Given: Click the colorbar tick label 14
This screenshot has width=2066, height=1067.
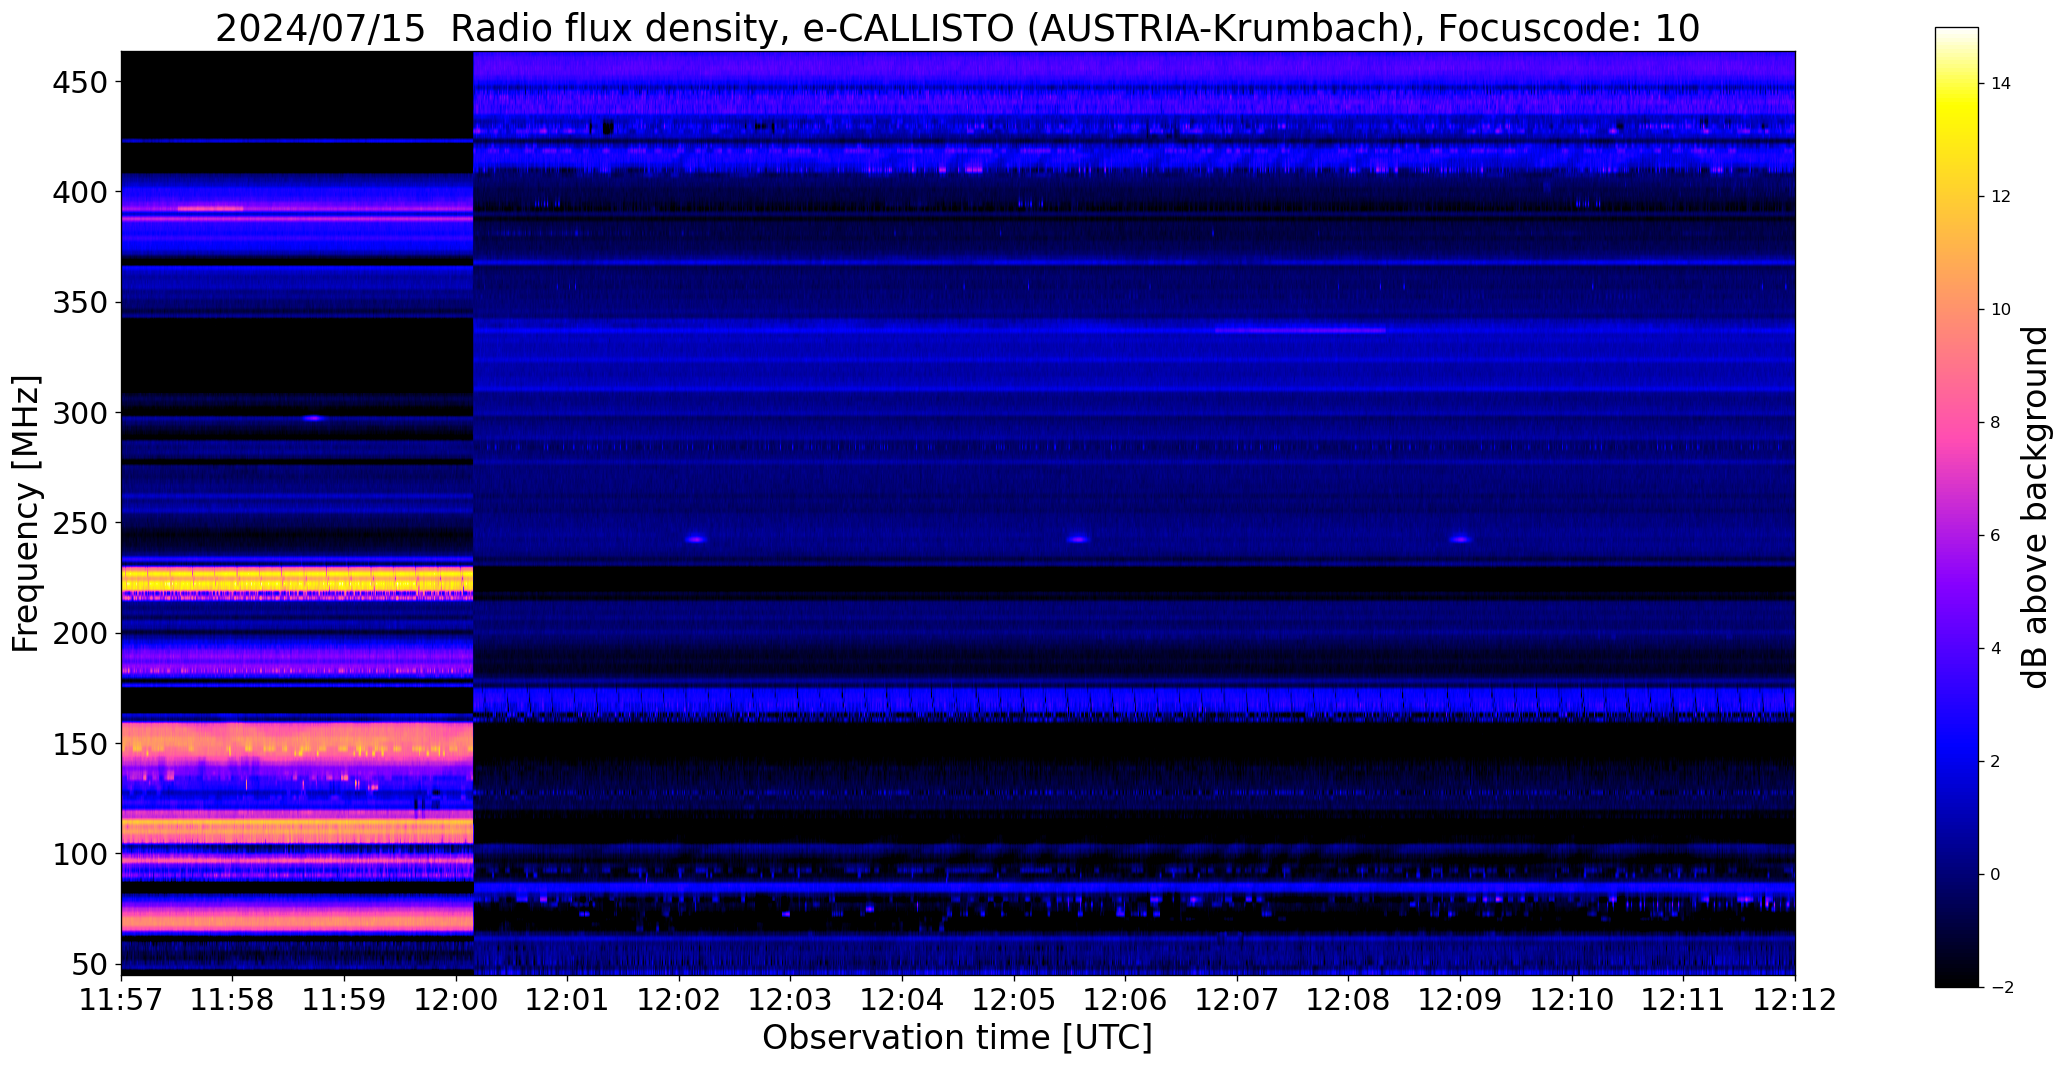Looking at the screenshot, I should [x=2001, y=84].
